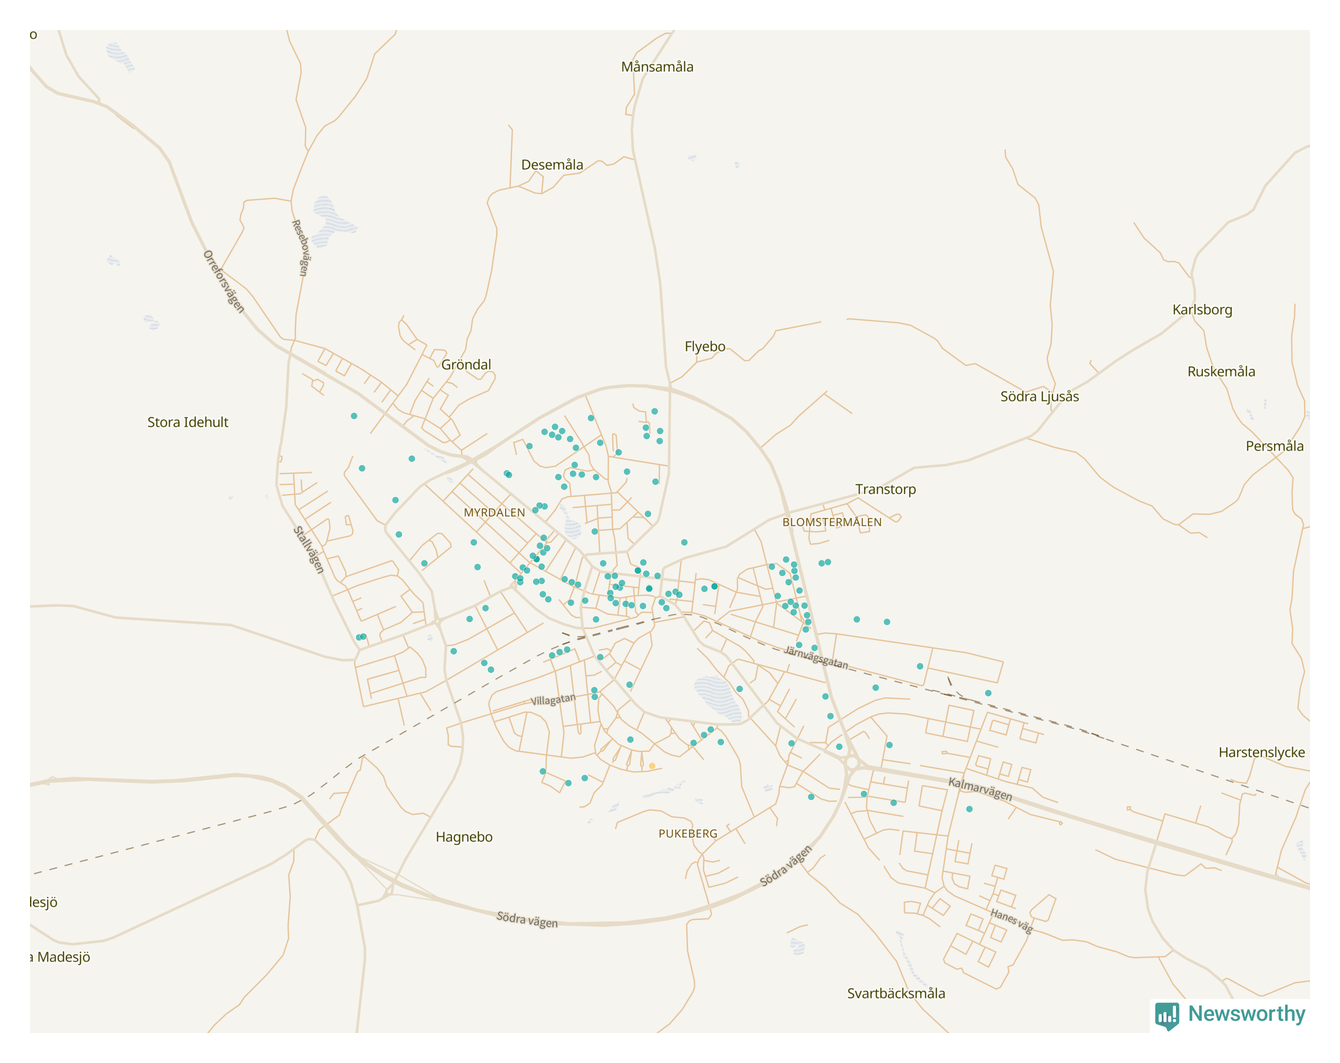The height and width of the screenshot is (1063, 1340).
Task: Click the single orange data point
Action: [652, 766]
